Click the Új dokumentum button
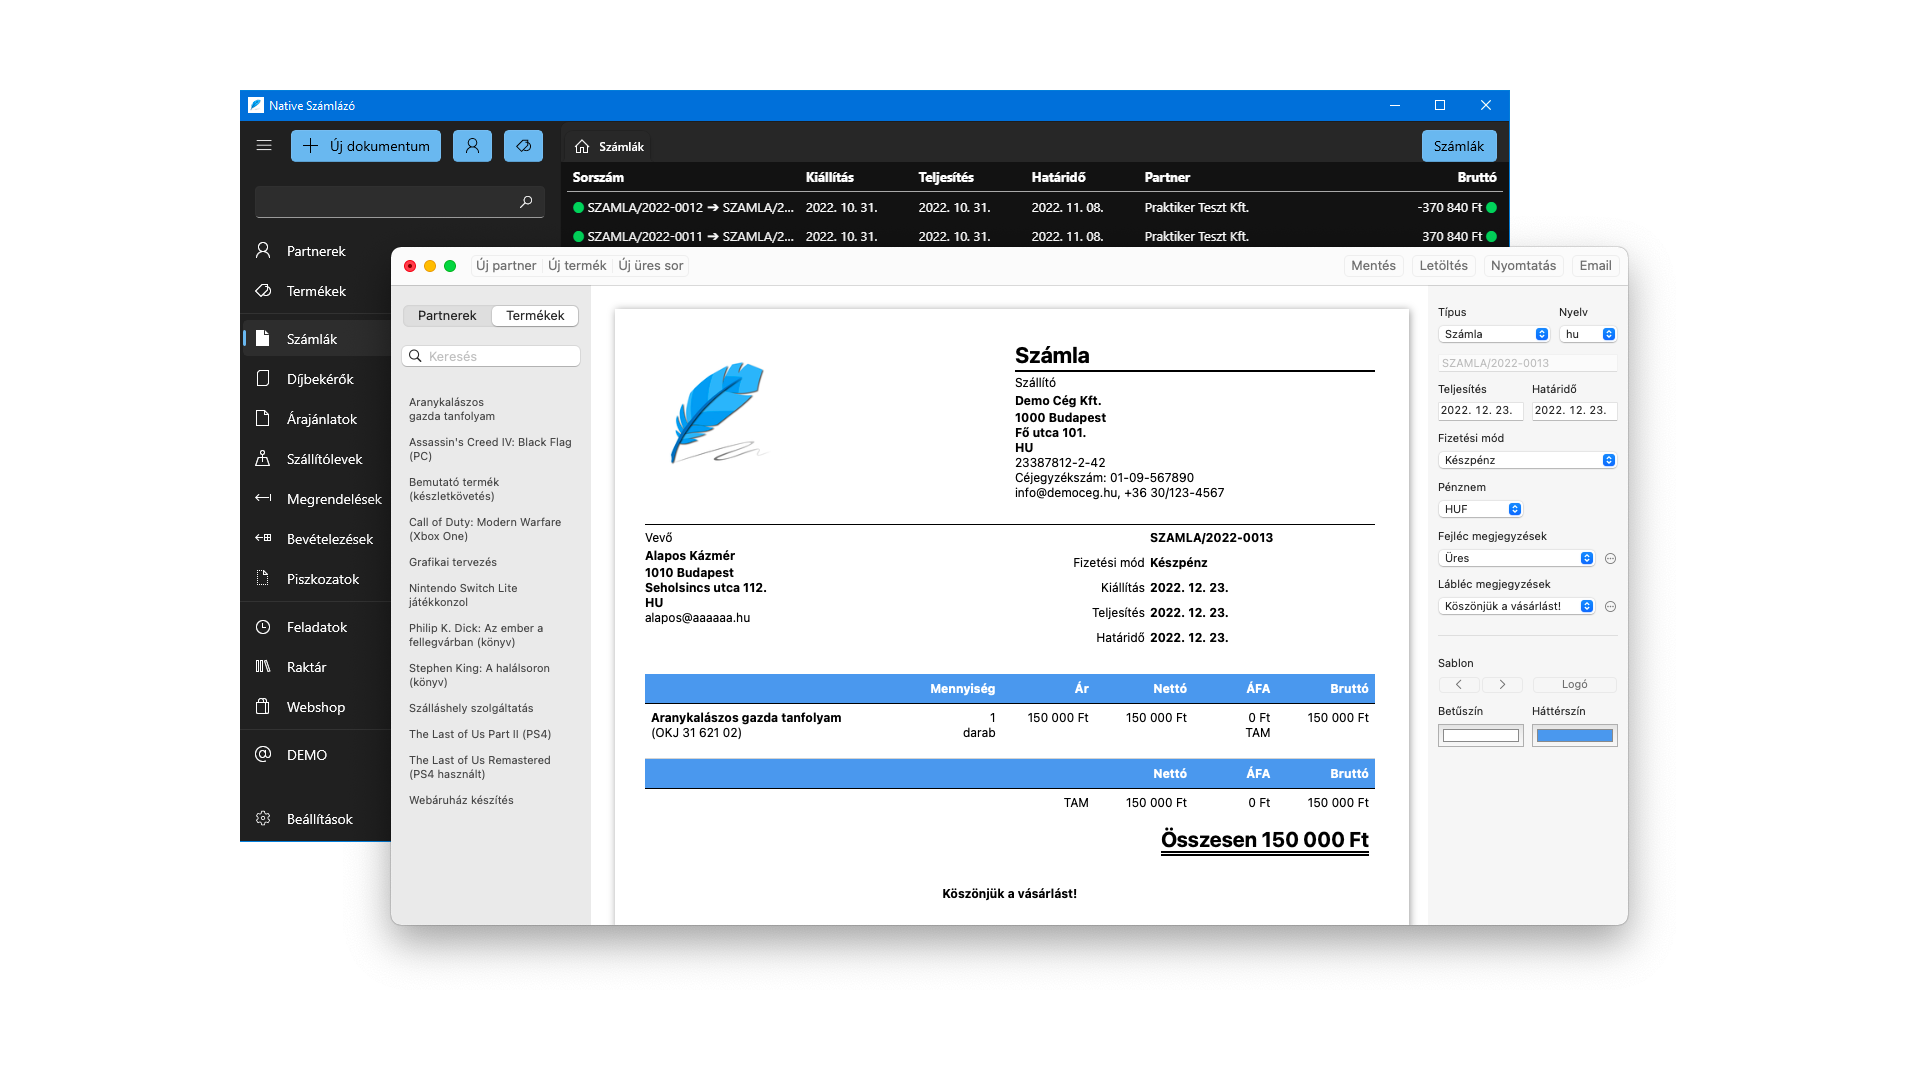The height and width of the screenshot is (1080, 1920). coord(366,146)
